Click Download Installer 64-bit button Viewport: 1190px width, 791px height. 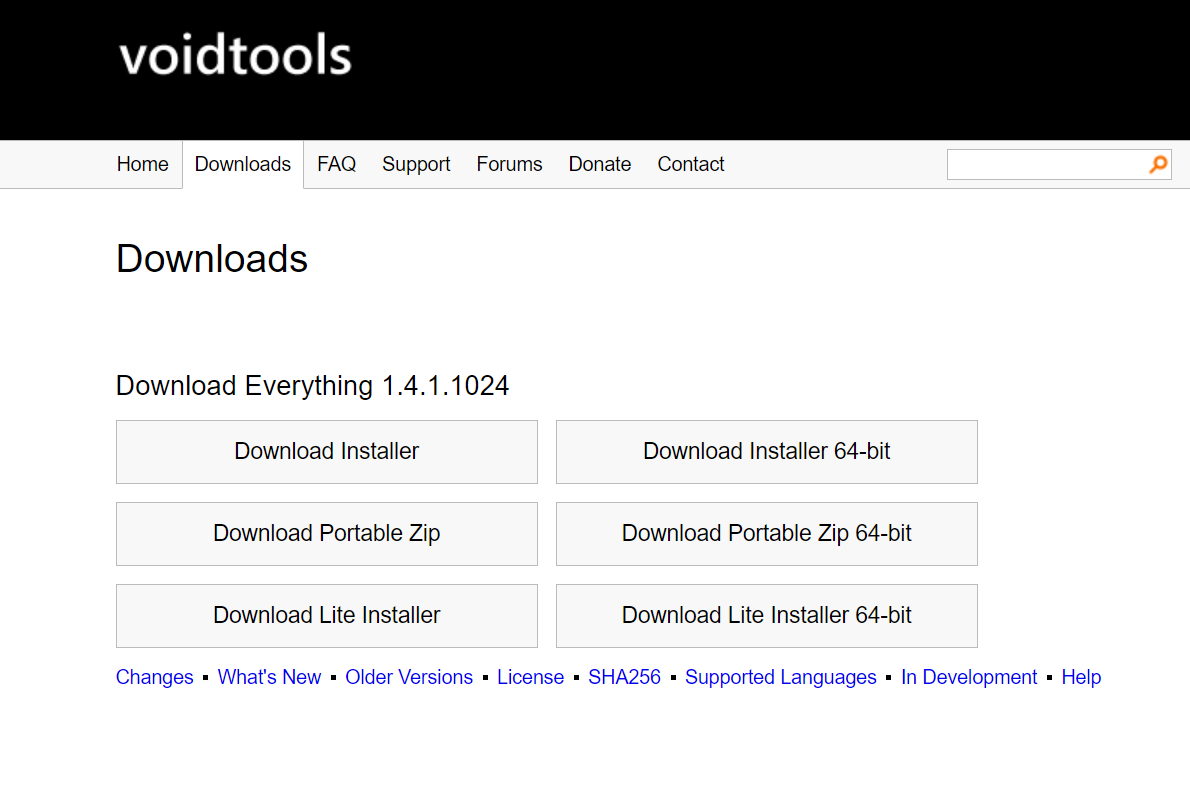pyautogui.click(x=767, y=452)
